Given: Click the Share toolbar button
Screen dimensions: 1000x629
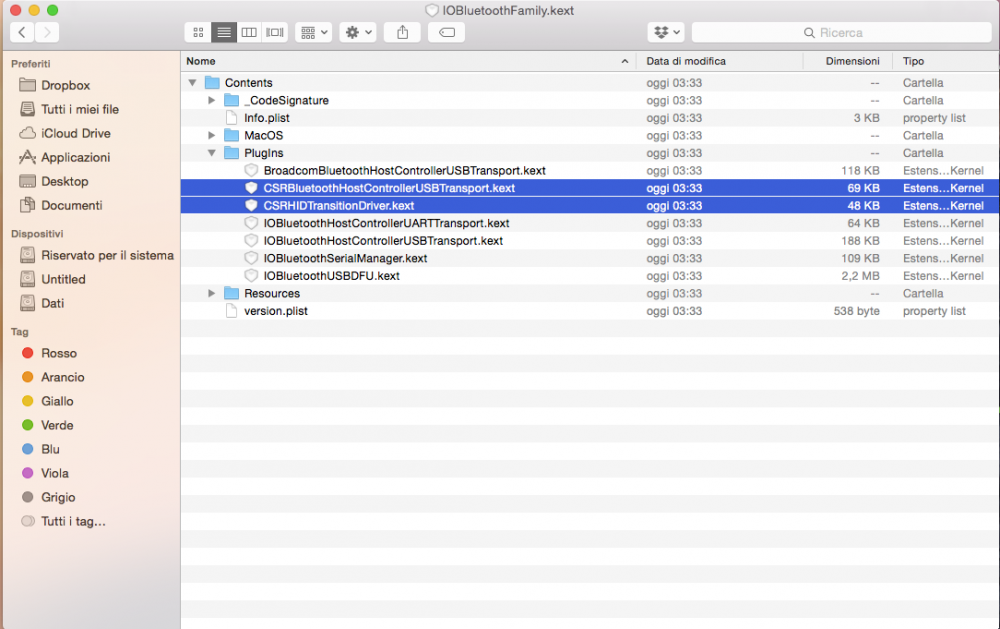Looking at the screenshot, I should point(402,32).
